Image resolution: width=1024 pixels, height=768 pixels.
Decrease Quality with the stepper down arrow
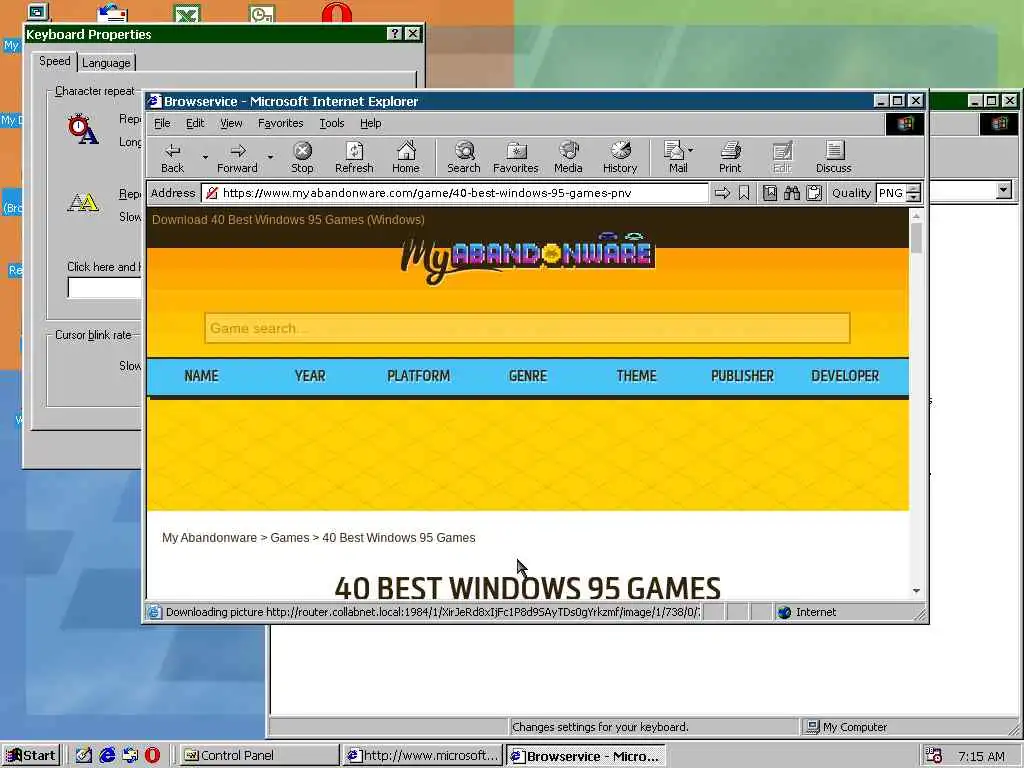click(x=914, y=197)
